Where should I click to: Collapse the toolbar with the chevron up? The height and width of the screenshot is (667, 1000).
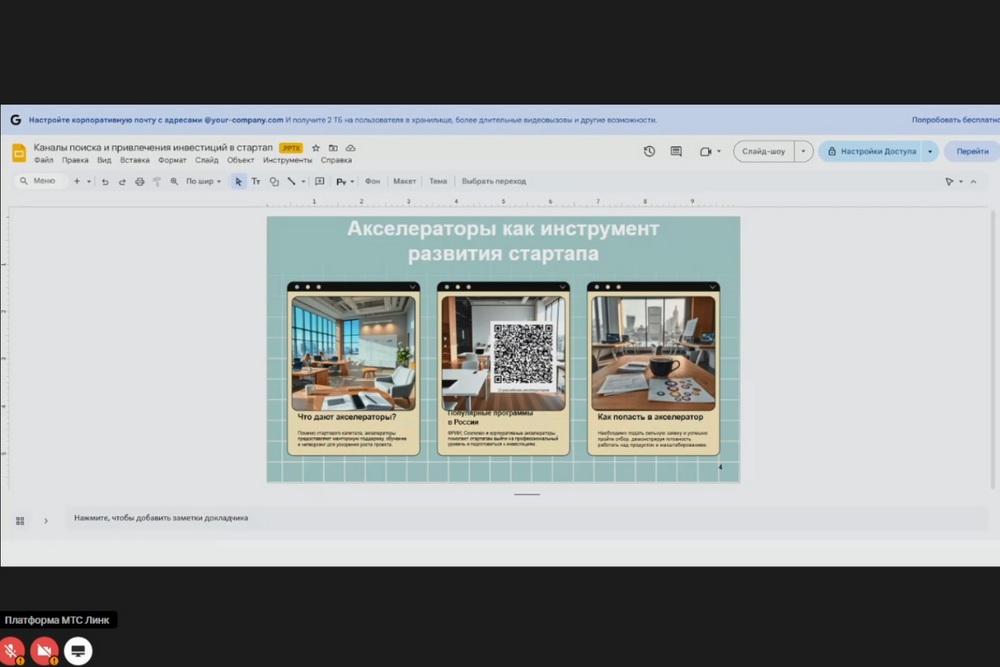[x=974, y=182]
